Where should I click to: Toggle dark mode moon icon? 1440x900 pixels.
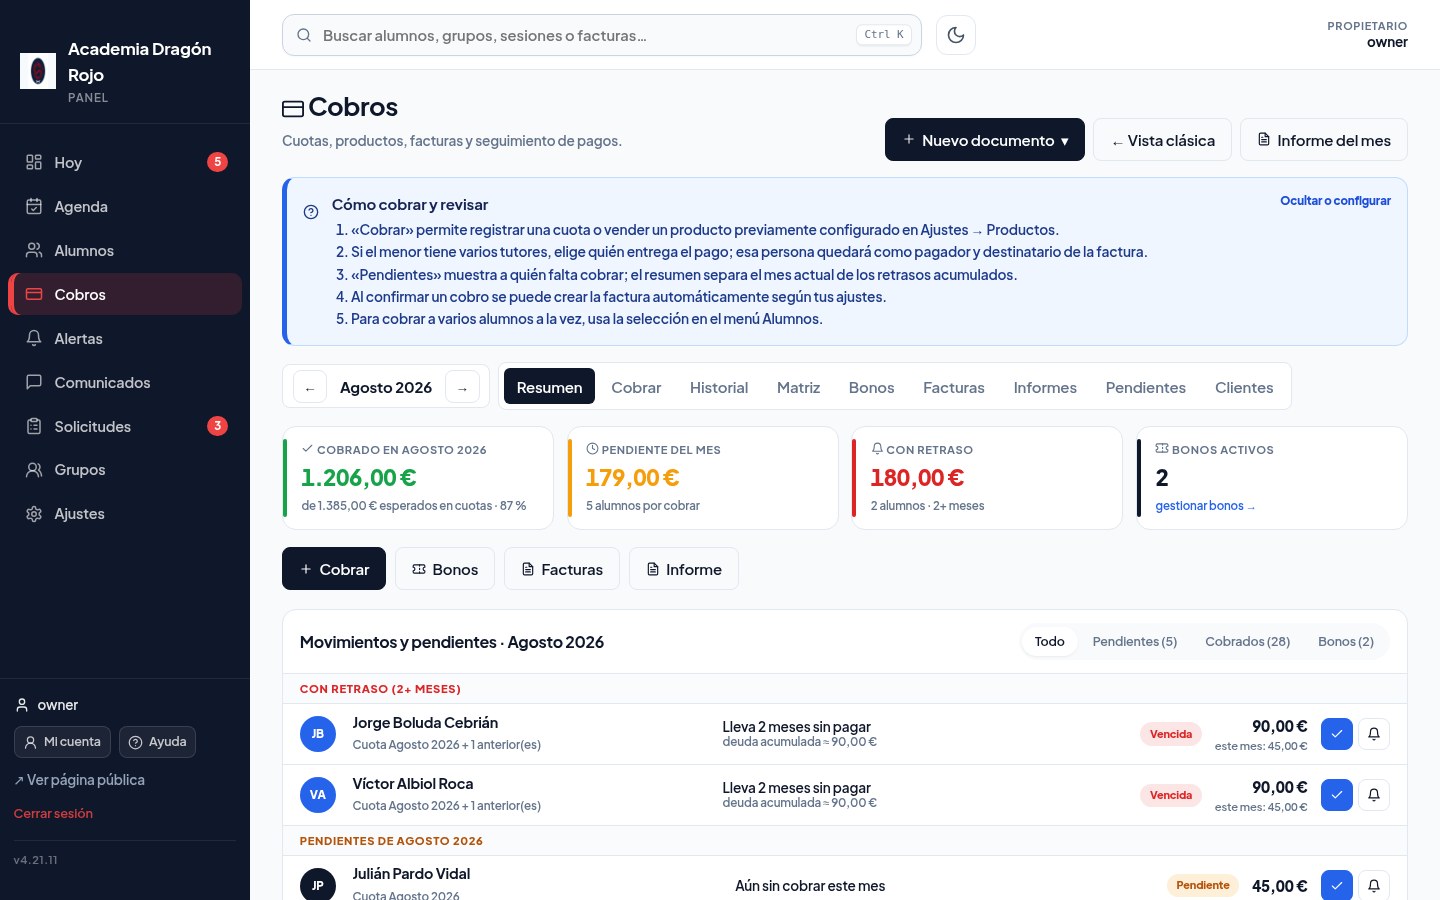[956, 35]
